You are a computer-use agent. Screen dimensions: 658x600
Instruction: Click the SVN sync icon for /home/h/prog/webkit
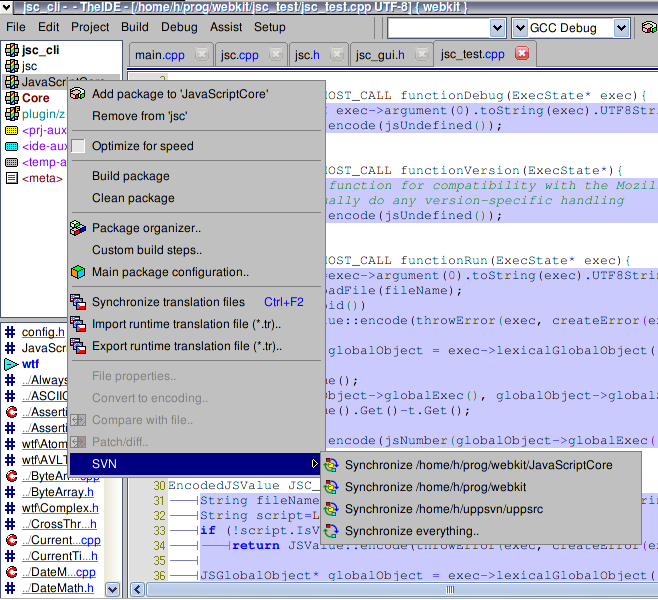(x=331, y=487)
